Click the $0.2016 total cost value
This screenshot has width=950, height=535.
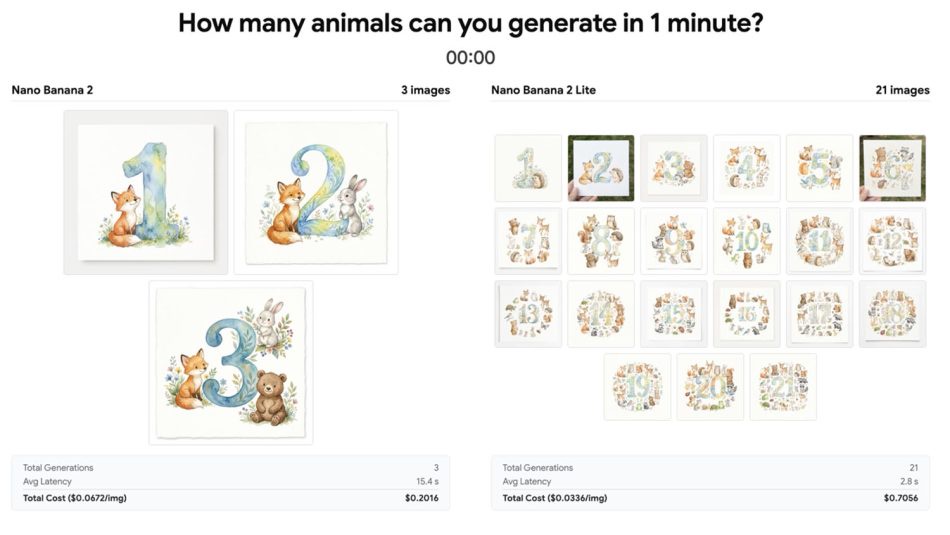pyautogui.click(x=422, y=498)
